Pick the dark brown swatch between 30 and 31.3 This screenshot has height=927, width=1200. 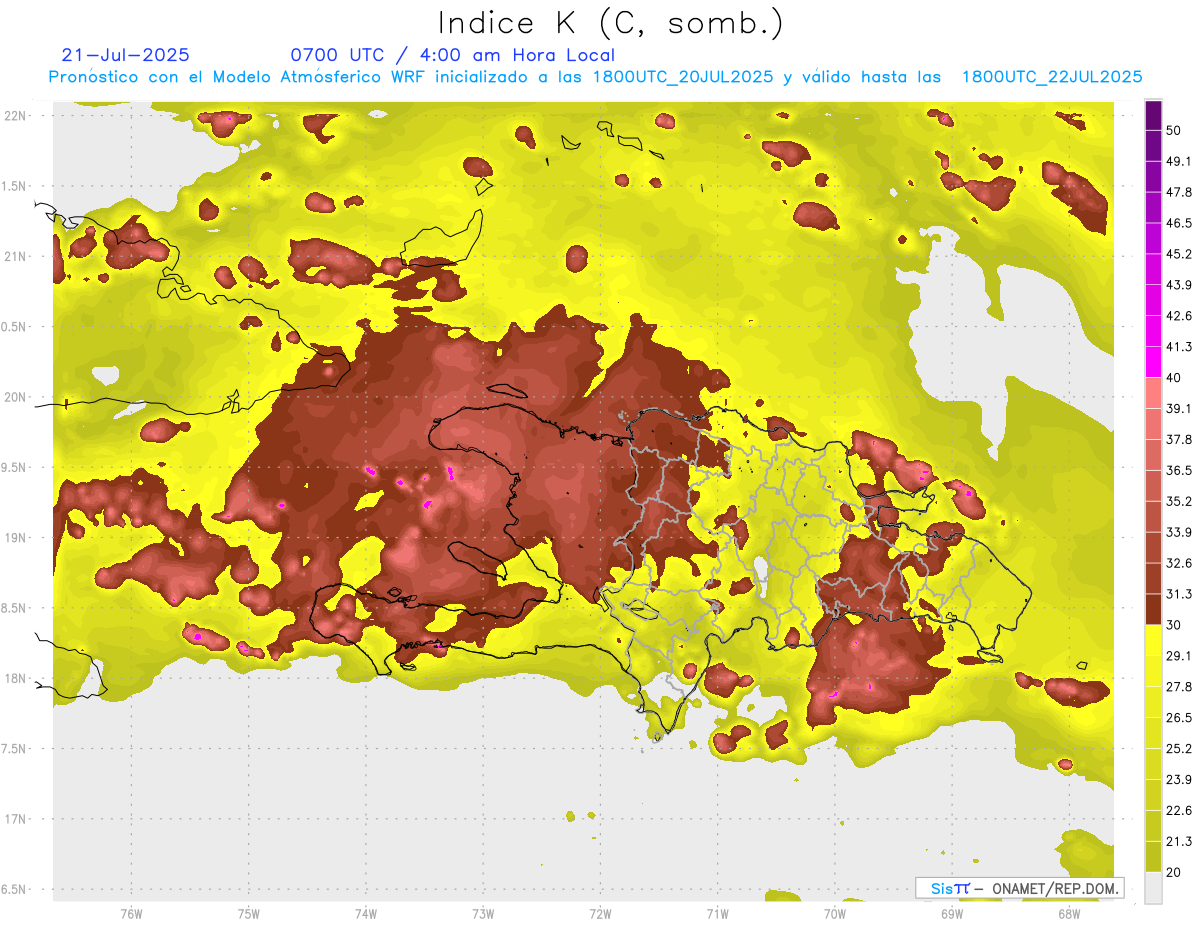pyautogui.click(x=1153, y=609)
